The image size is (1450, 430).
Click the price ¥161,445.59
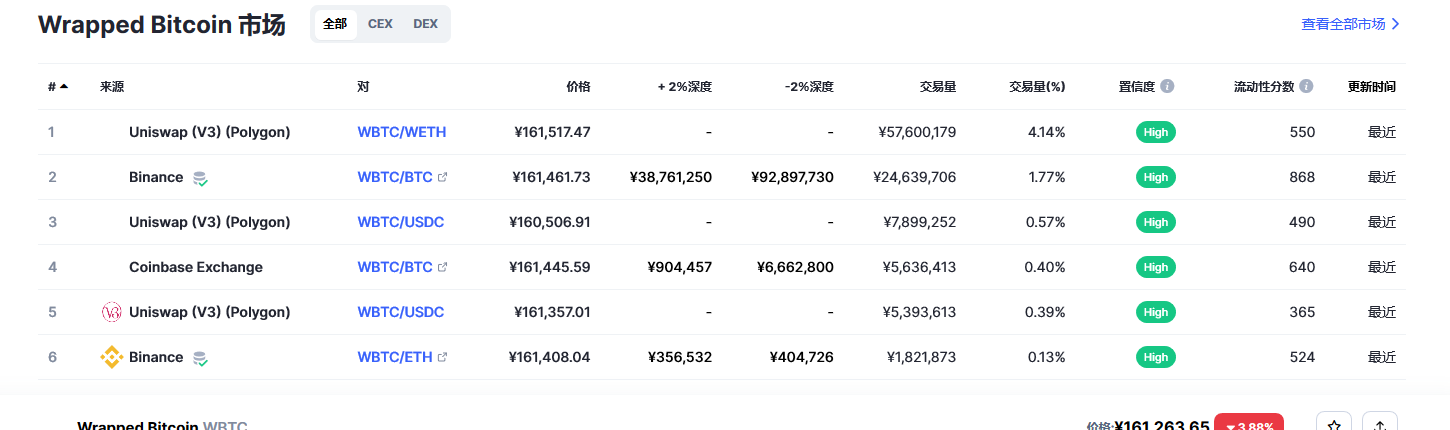[x=550, y=267]
